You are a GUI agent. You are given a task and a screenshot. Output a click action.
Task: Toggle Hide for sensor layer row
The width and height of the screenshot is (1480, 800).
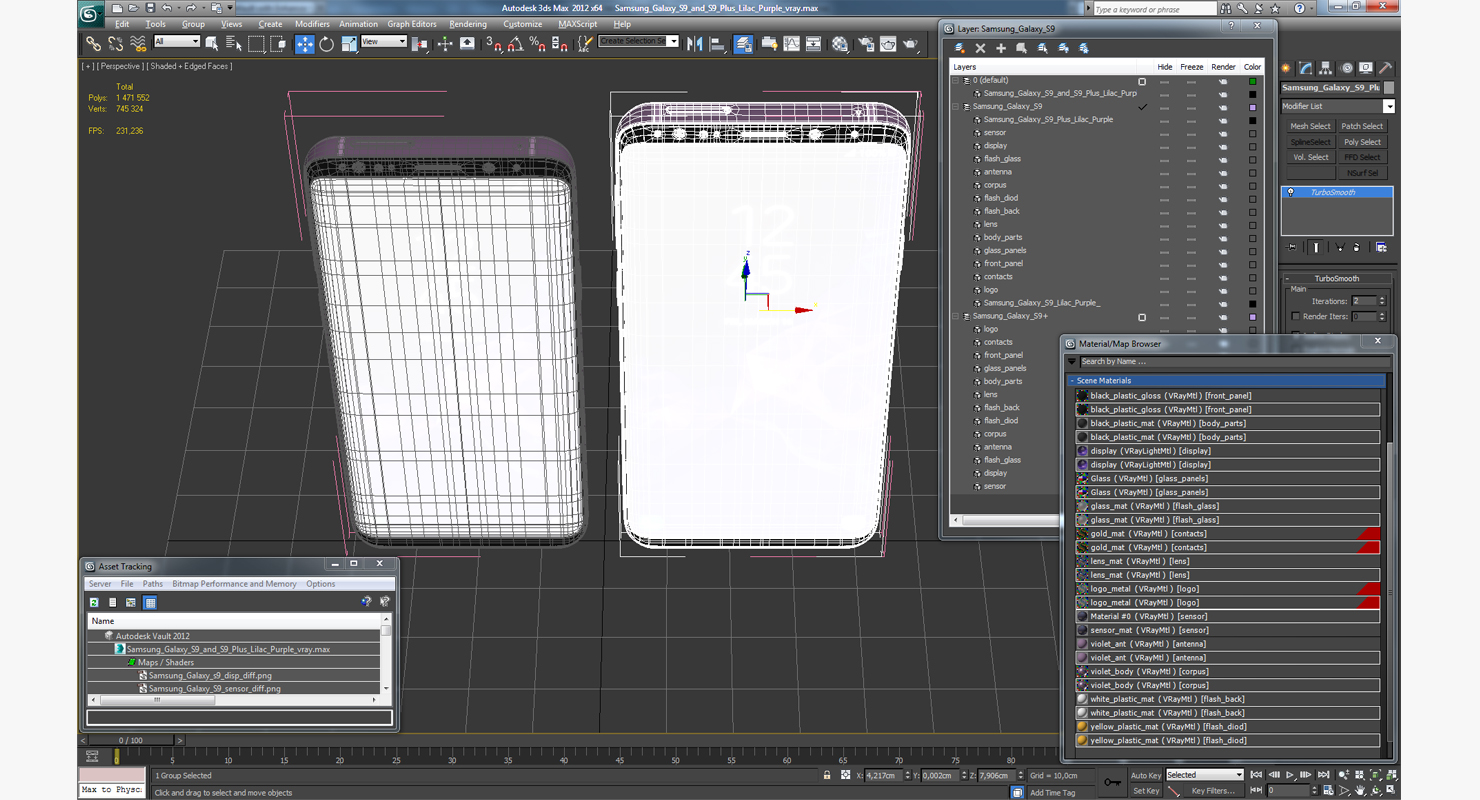tap(1164, 133)
